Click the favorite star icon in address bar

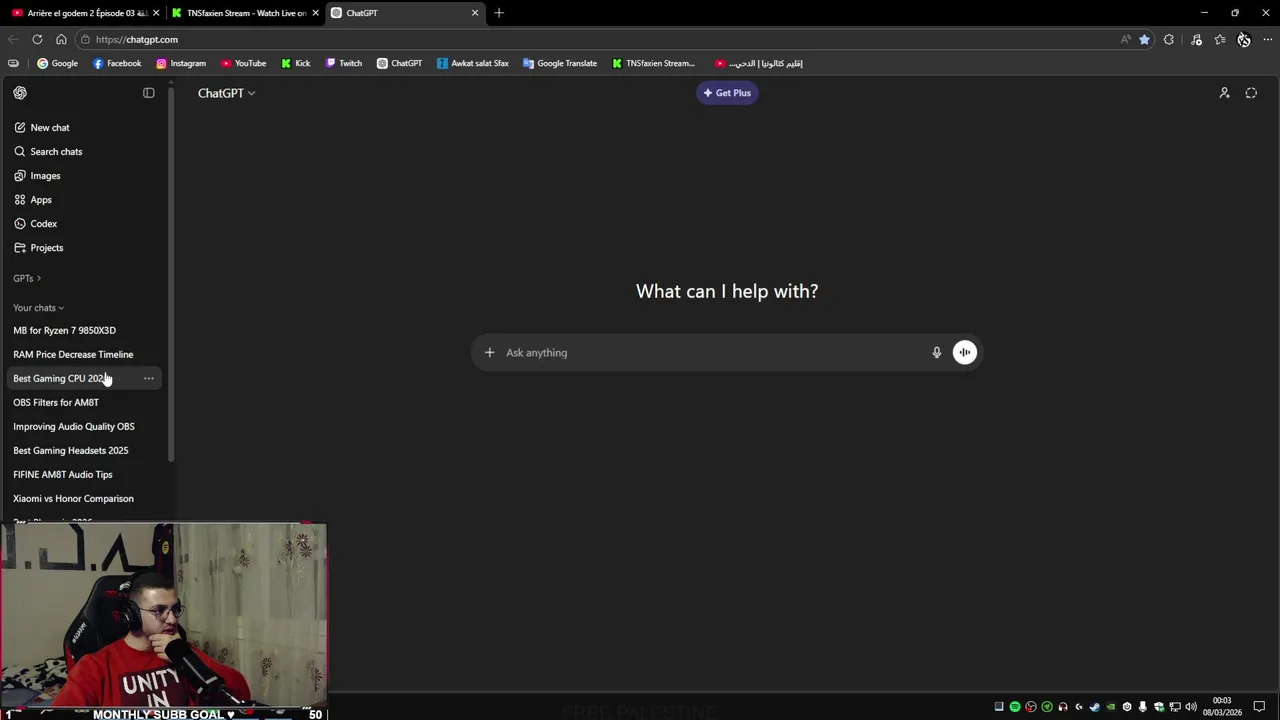[x=1144, y=39]
